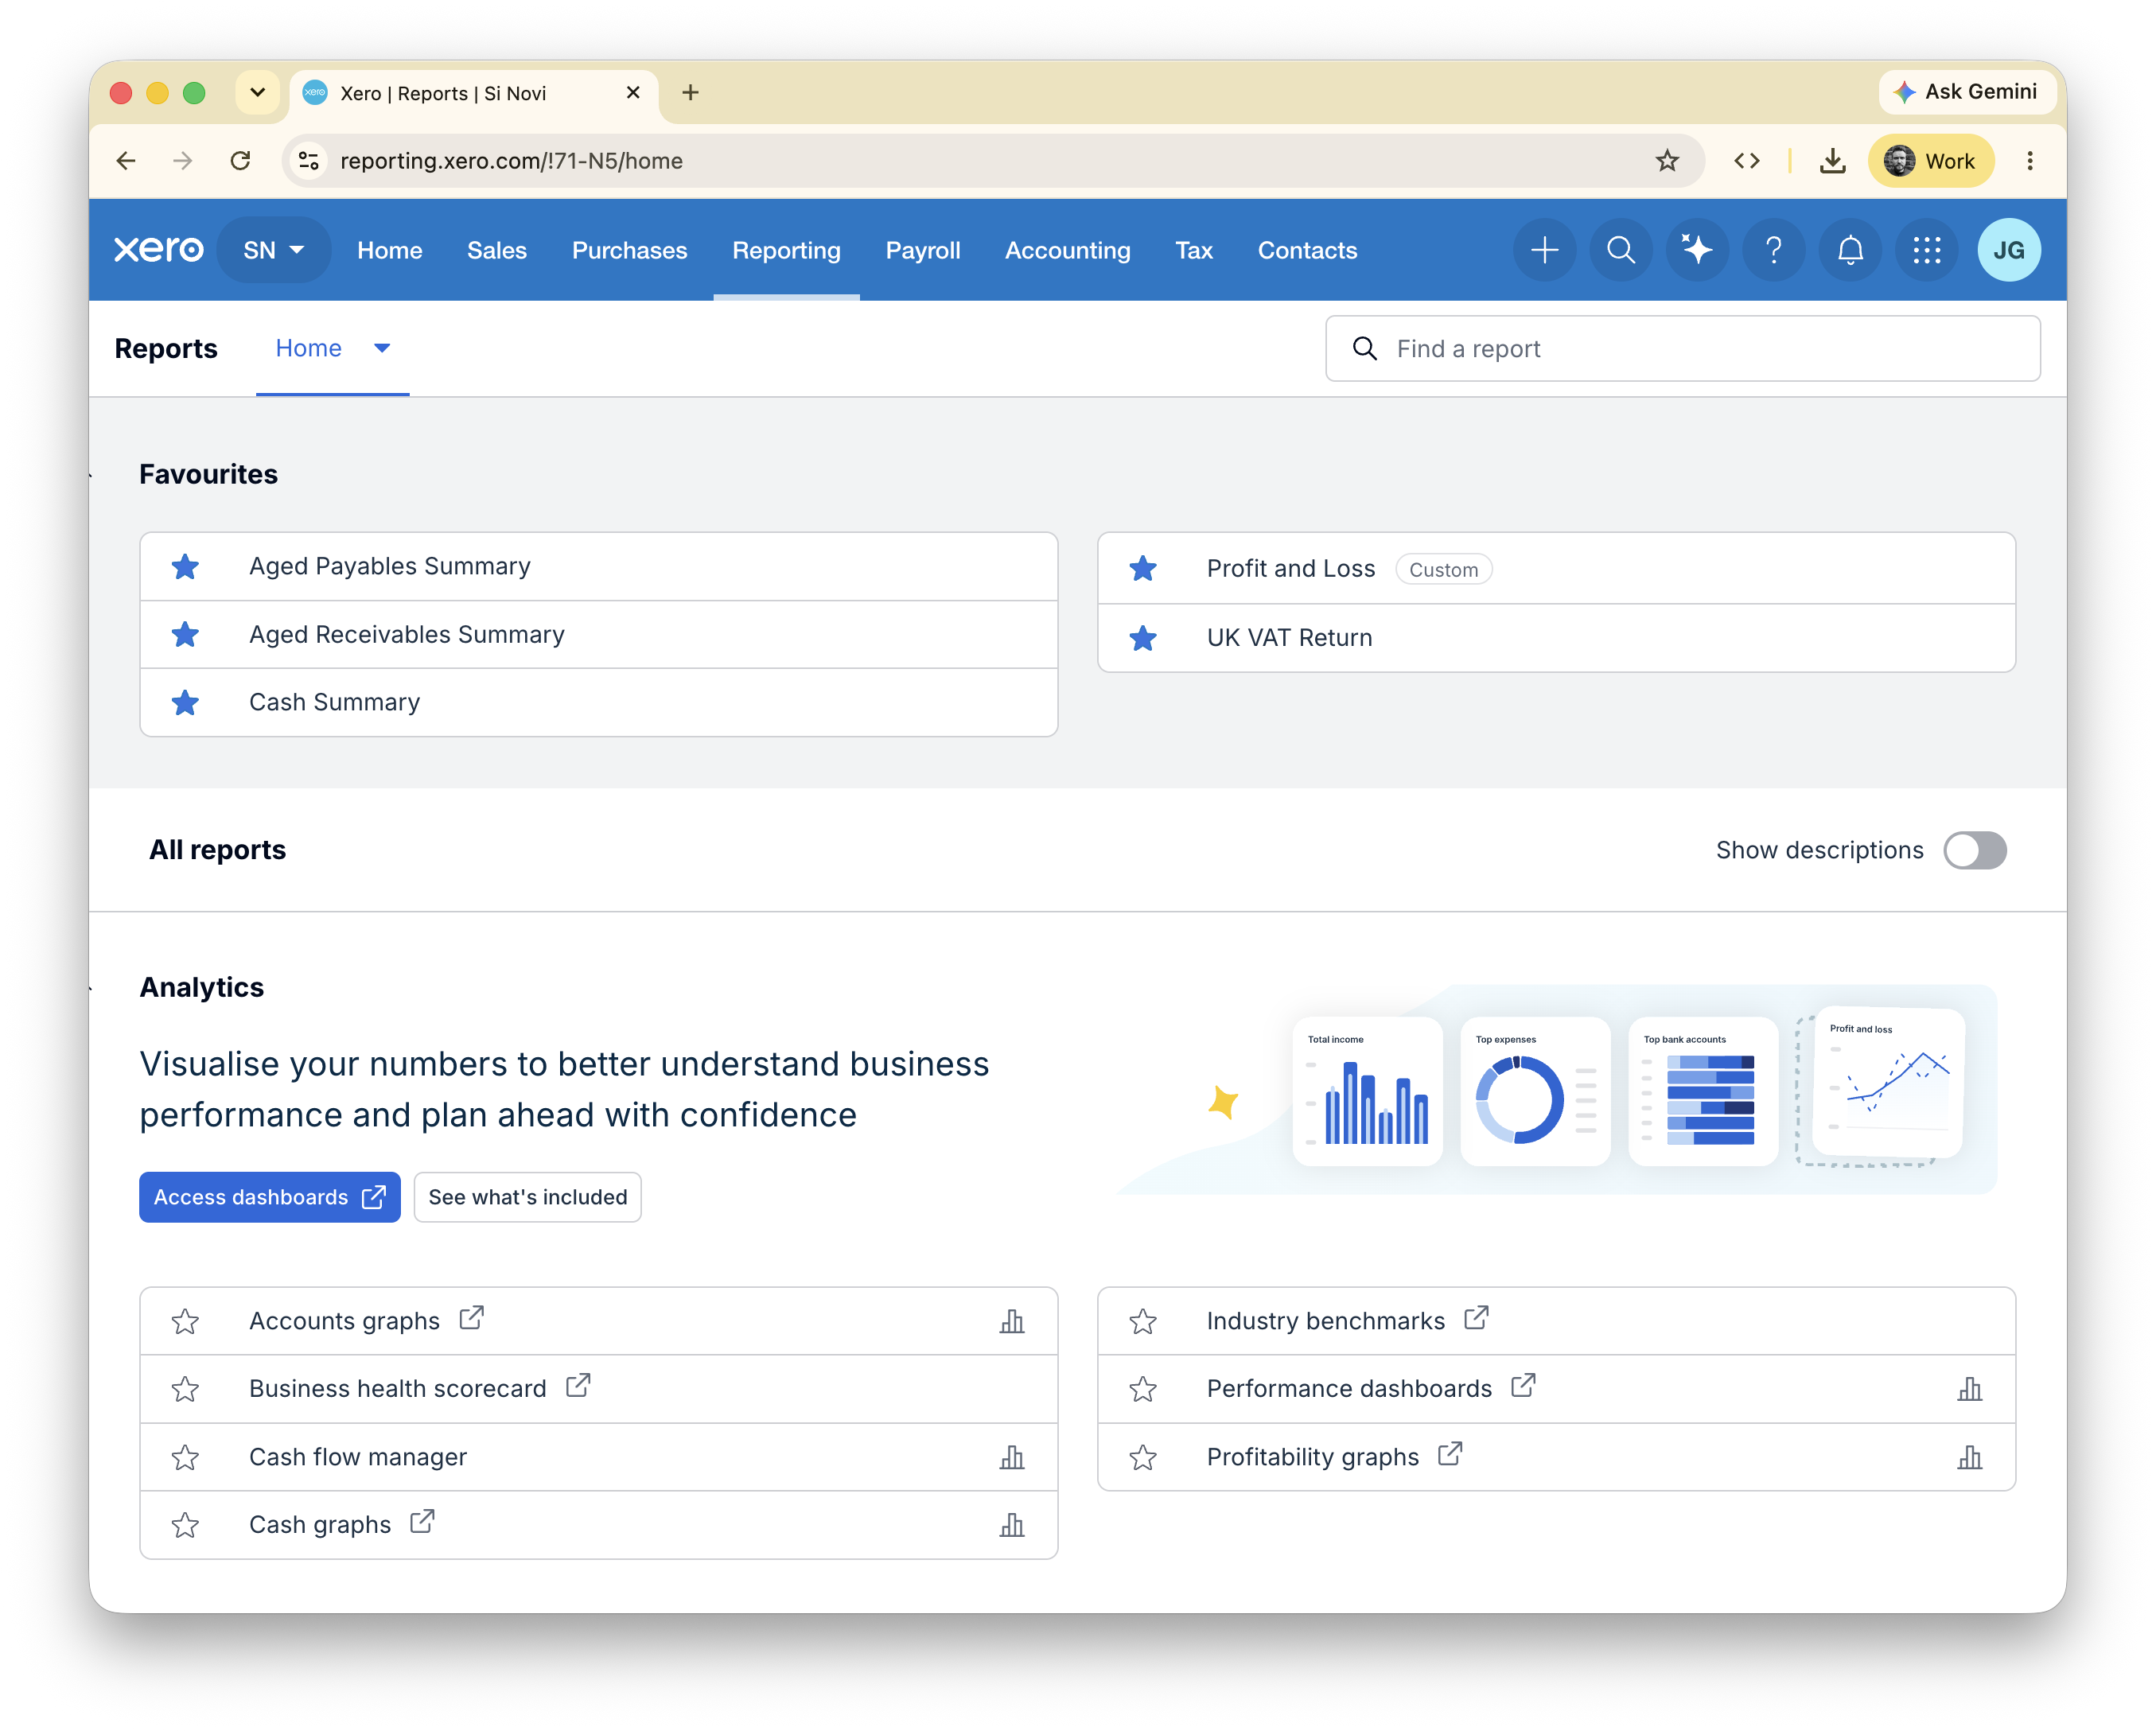Image resolution: width=2156 pixels, height=1731 pixels.
Task: Click See what's included button
Action: pos(527,1197)
